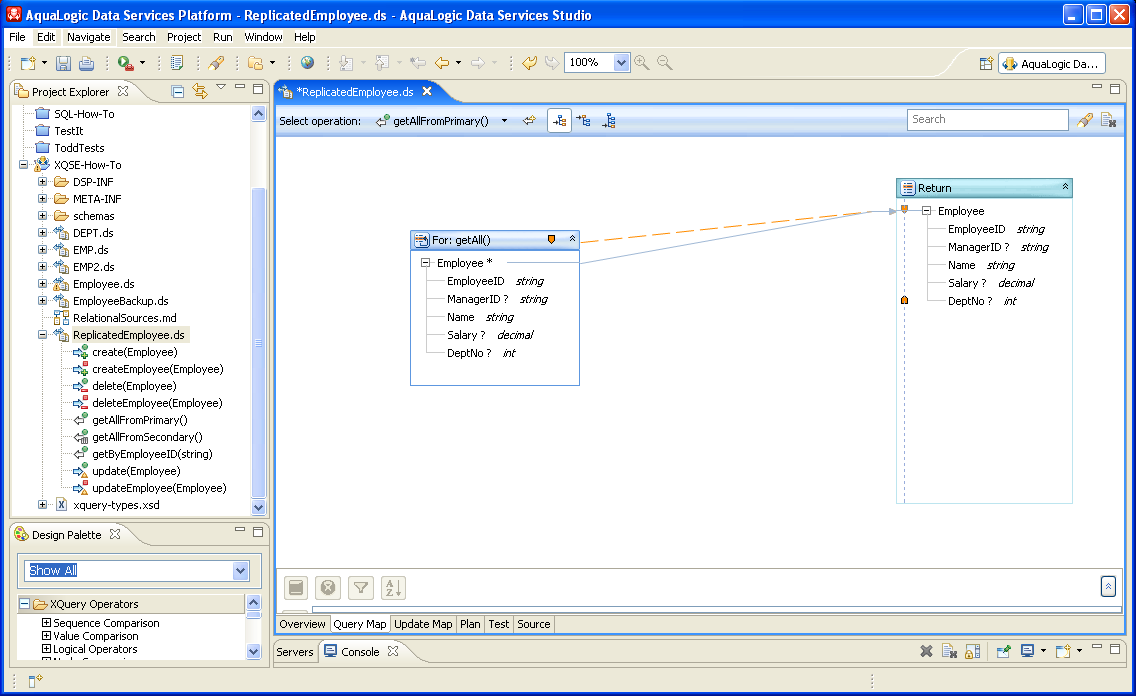This screenshot has width=1136, height=696.
Task: Open the Plan tab
Action: tap(470, 624)
